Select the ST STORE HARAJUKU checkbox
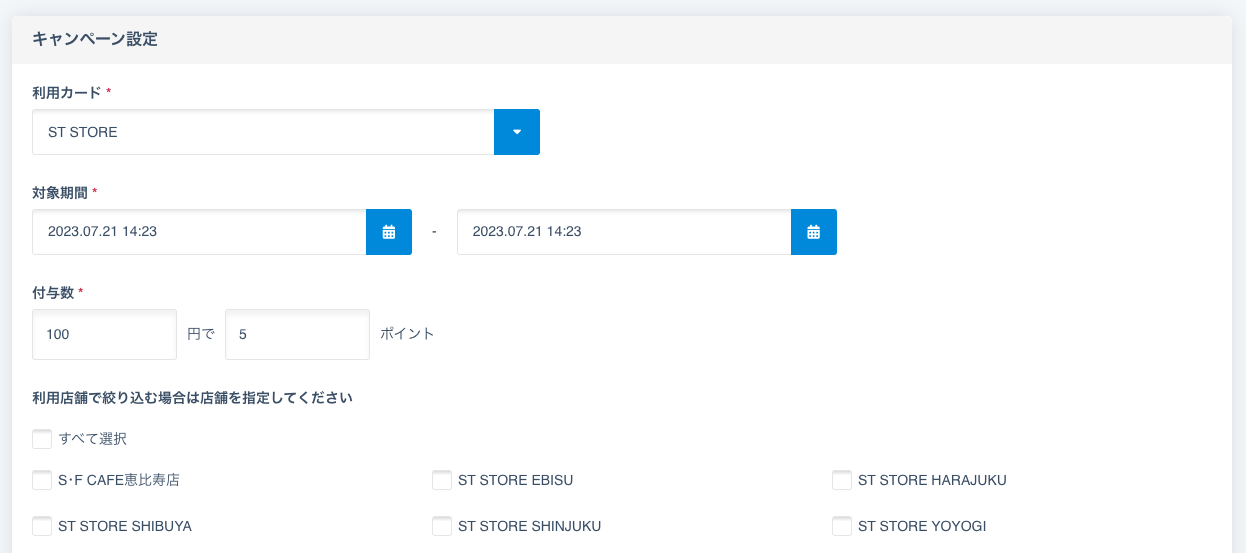 (842, 480)
